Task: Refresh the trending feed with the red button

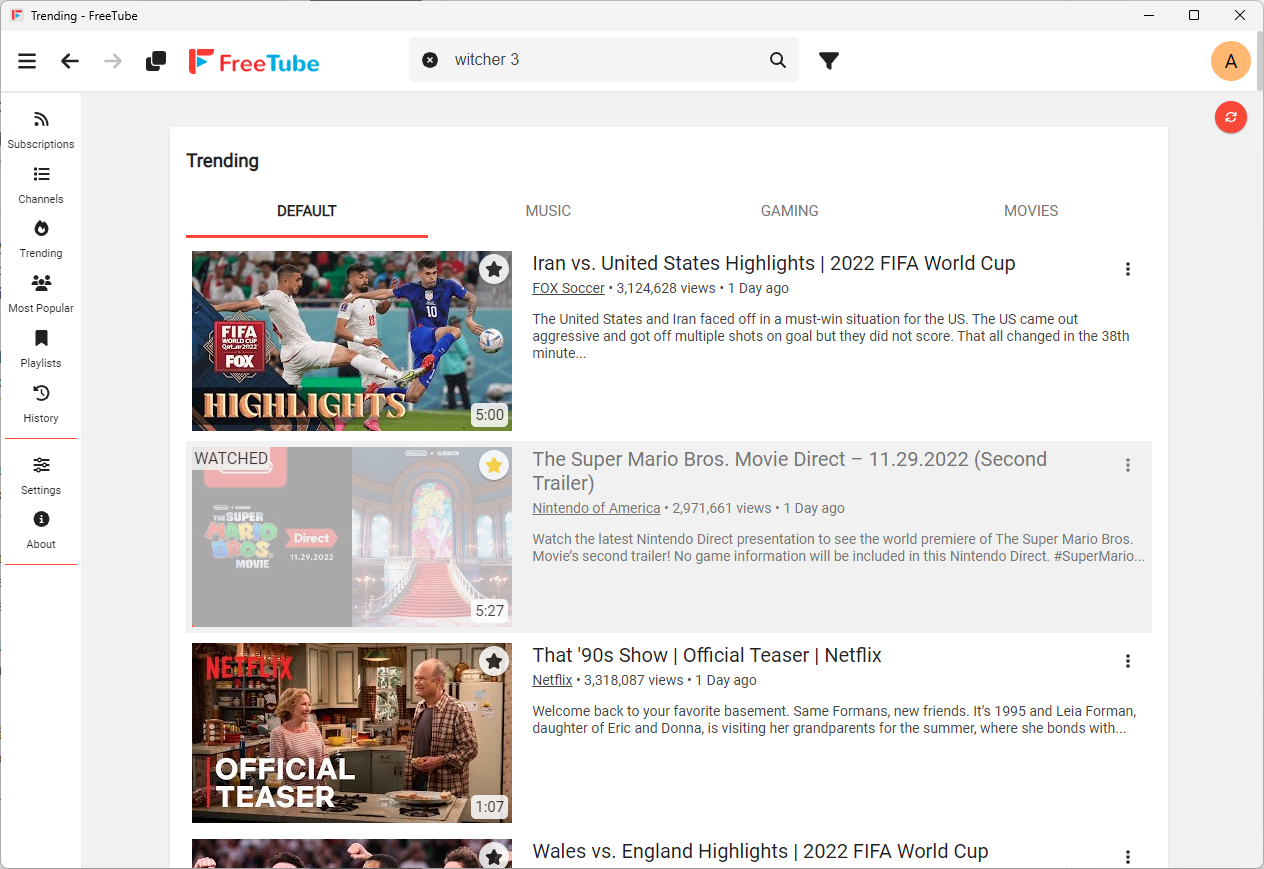Action: tap(1231, 117)
